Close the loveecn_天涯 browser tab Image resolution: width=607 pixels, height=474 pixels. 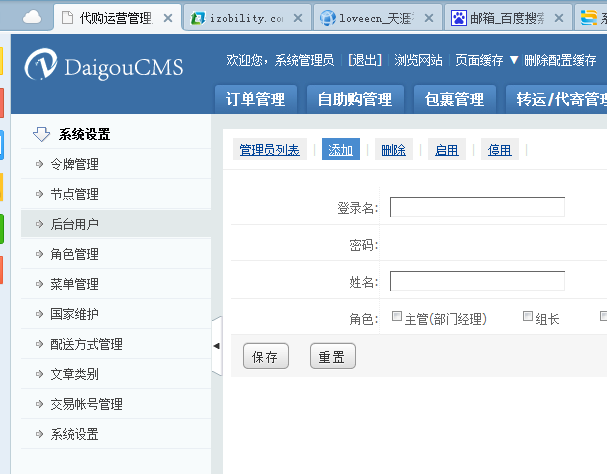(x=429, y=18)
